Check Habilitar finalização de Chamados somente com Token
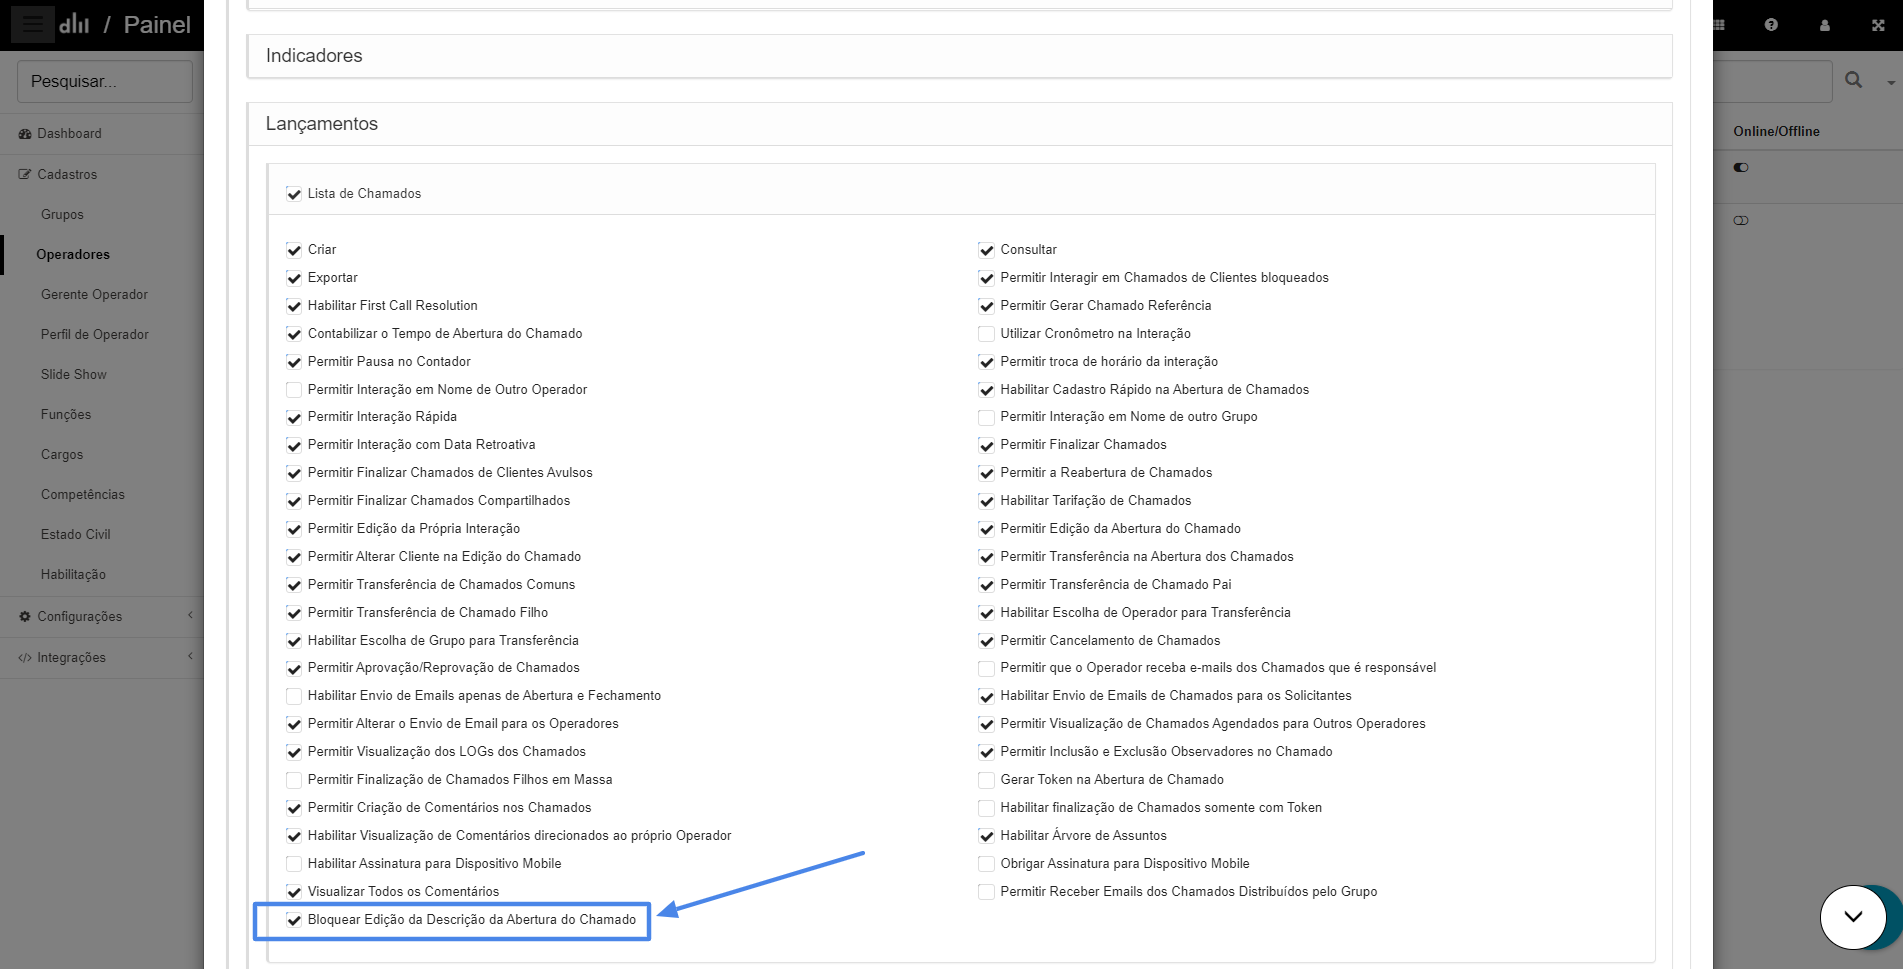1903x969 pixels. [986, 808]
